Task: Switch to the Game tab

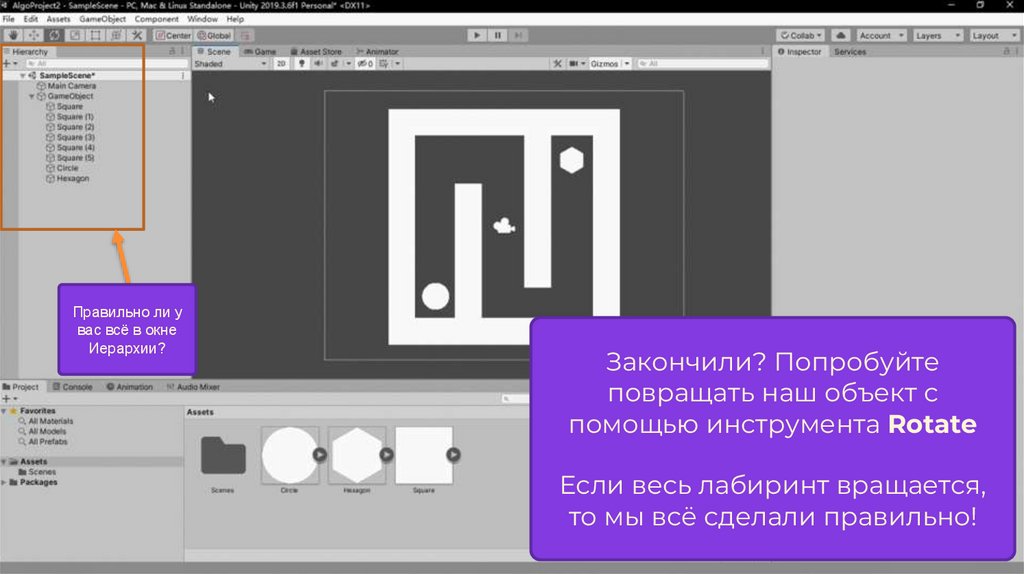Action: coord(260,52)
